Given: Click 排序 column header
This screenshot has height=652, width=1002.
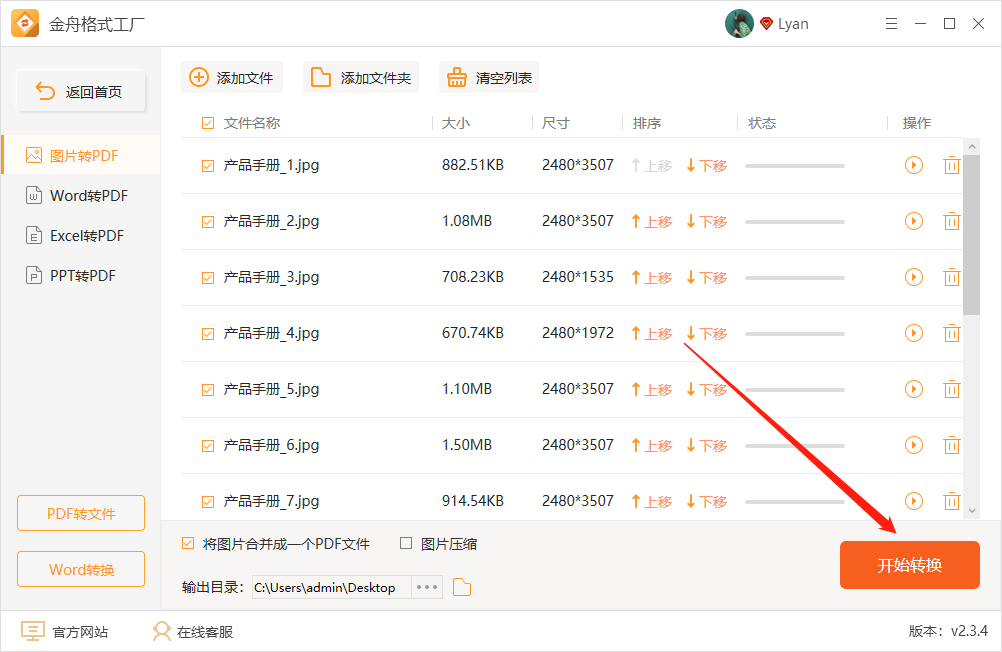Looking at the screenshot, I should tap(647, 123).
